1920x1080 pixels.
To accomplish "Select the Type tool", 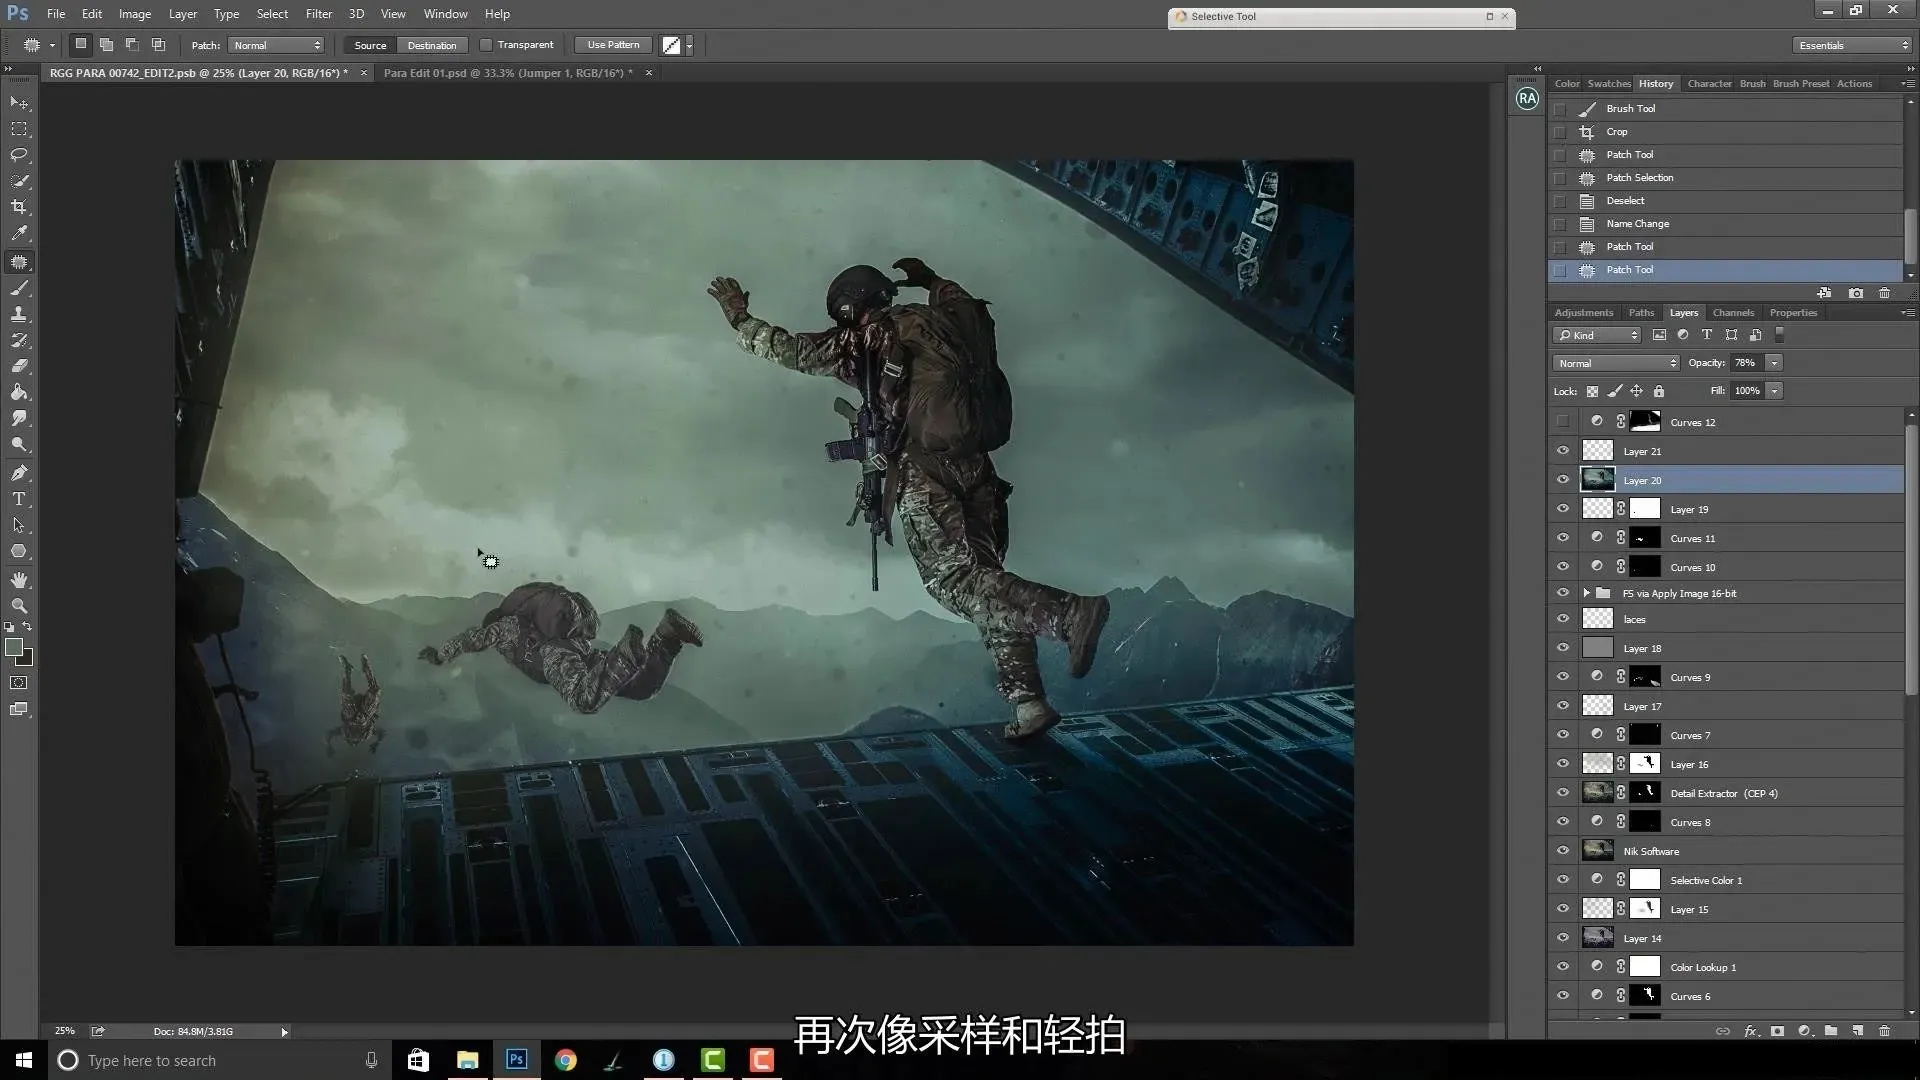I will coord(19,499).
